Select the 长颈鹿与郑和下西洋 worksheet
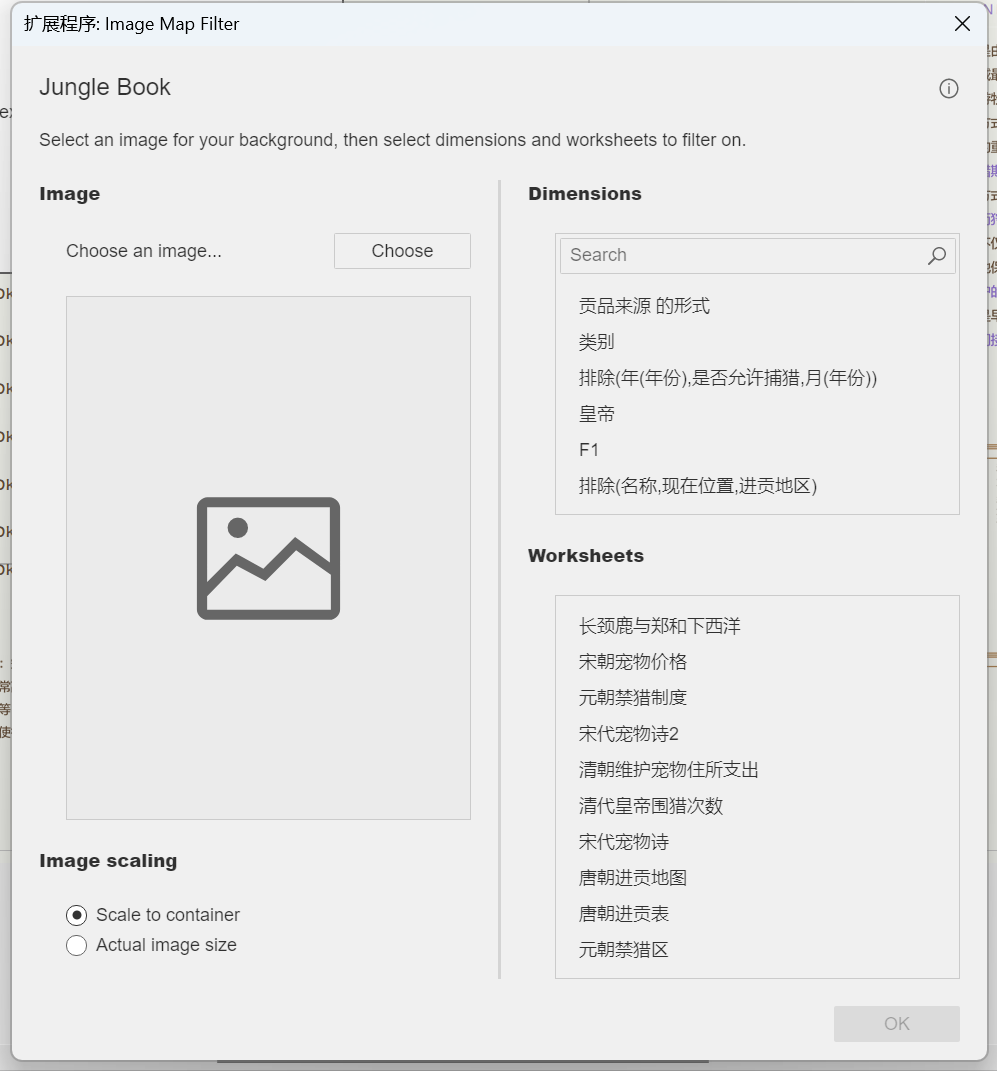Image resolution: width=997 pixels, height=1071 pixels. 659,626
